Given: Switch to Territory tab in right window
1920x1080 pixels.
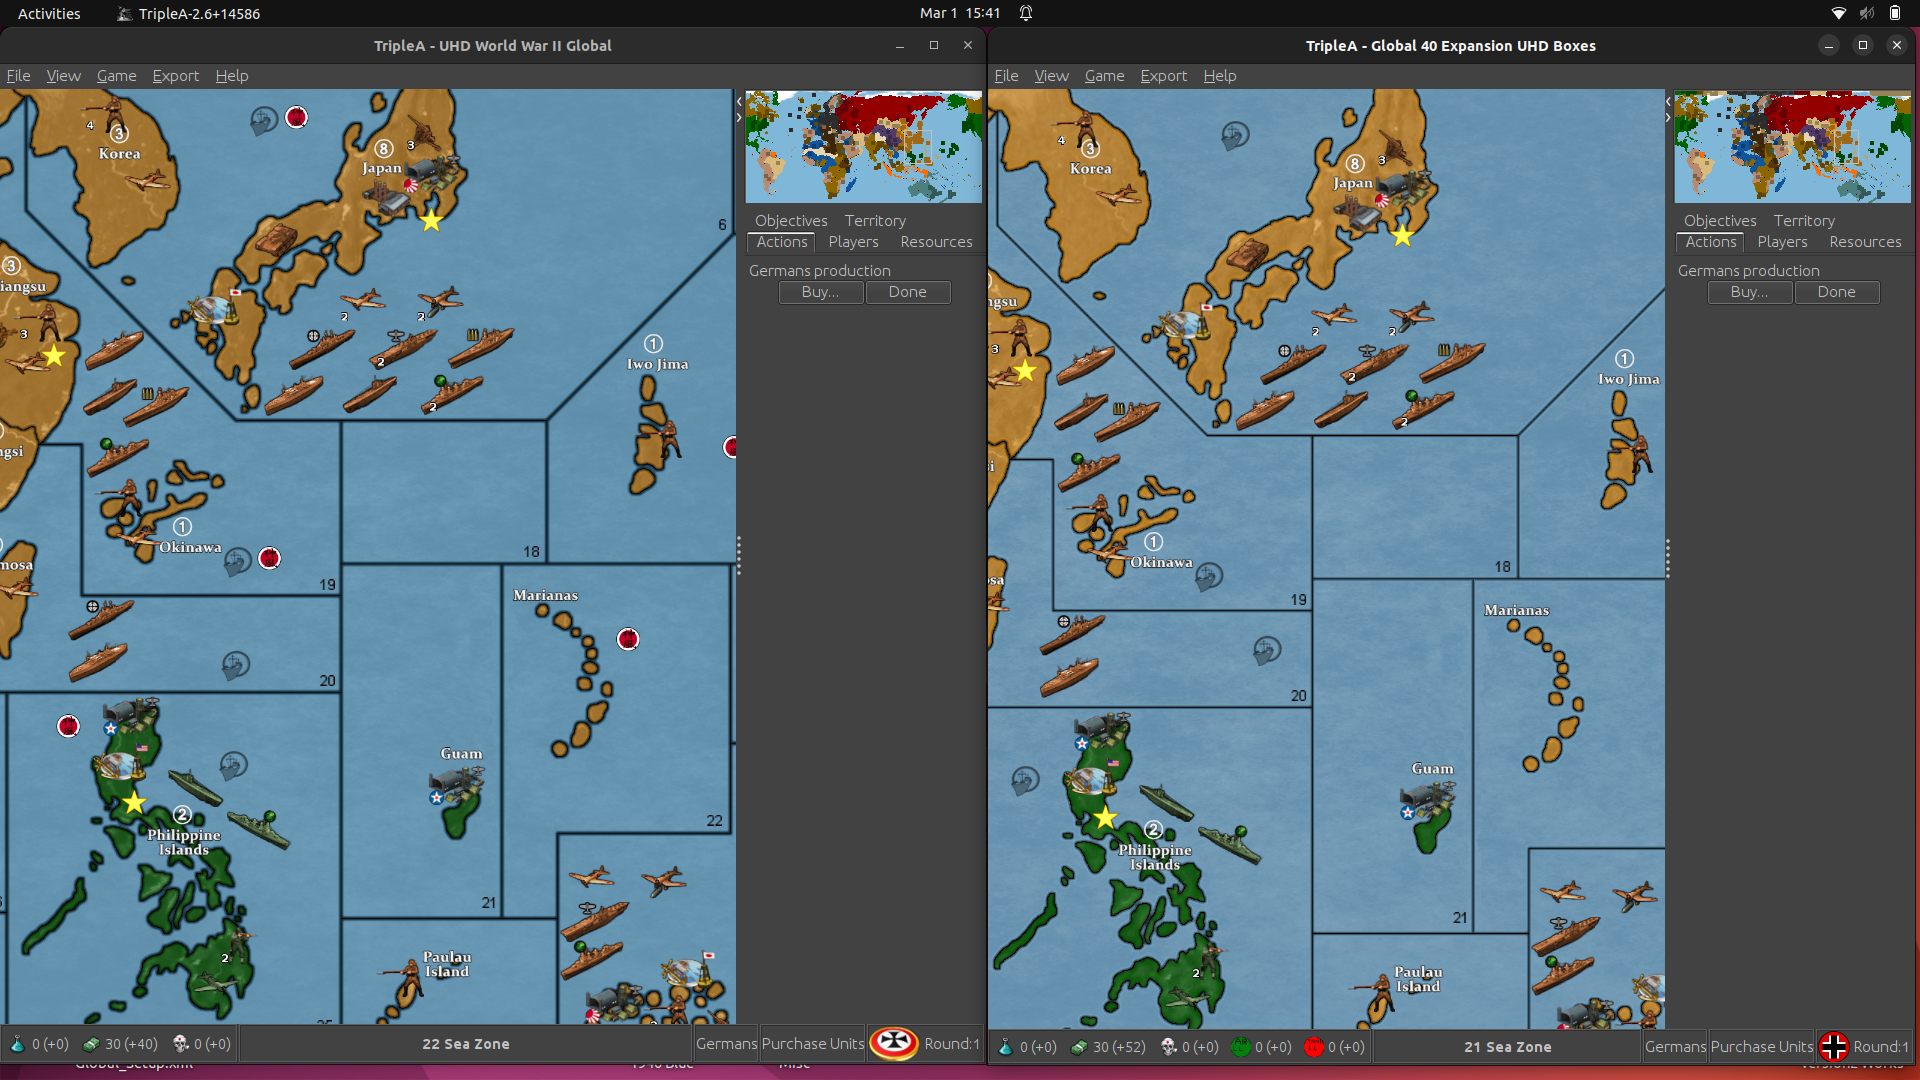Looking at the screenshot, I should (x=1804, y=221).
